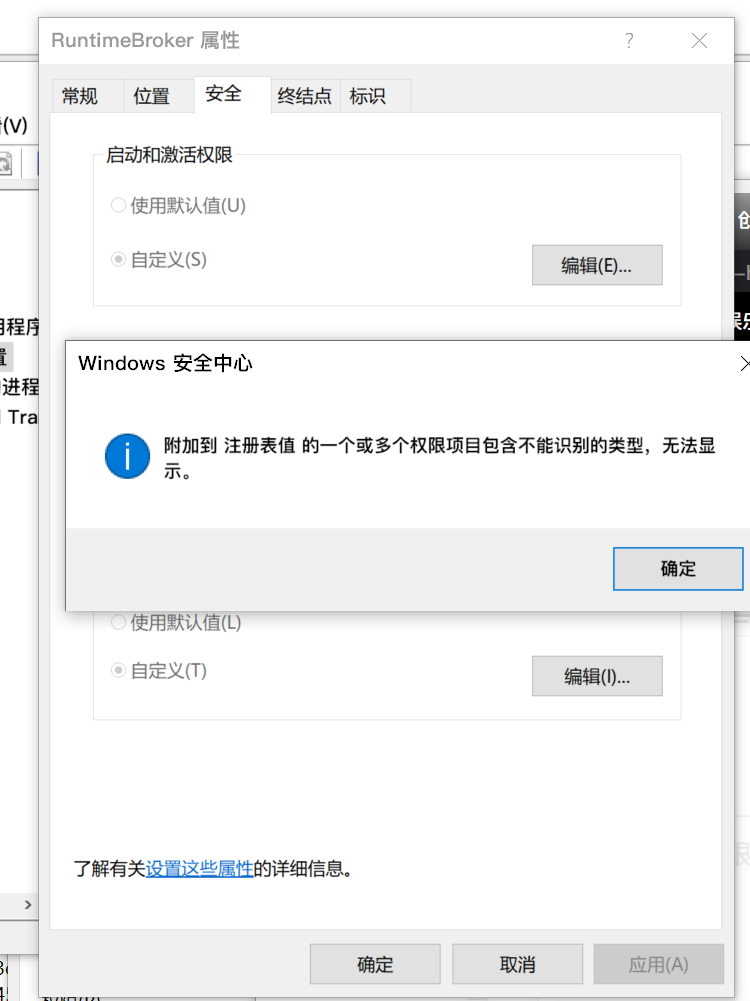Image resolution: width=750 pixels, height=1001 pixels.
Task: Switch to the 常规 tab
Action: point(80,96)
